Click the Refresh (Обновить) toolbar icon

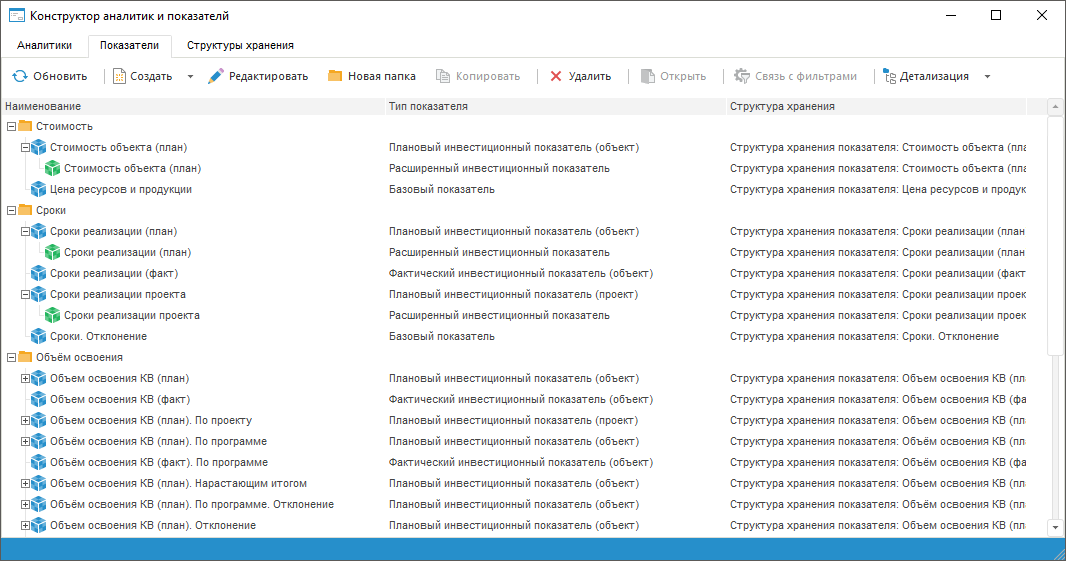point(20,76)
